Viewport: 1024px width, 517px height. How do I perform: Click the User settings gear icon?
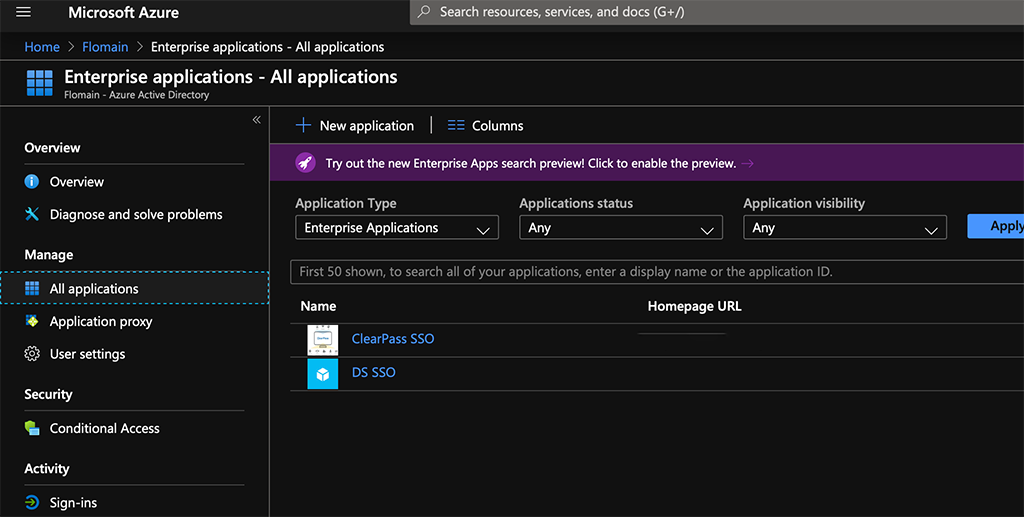pyautogui.click(x=31, y=354)
